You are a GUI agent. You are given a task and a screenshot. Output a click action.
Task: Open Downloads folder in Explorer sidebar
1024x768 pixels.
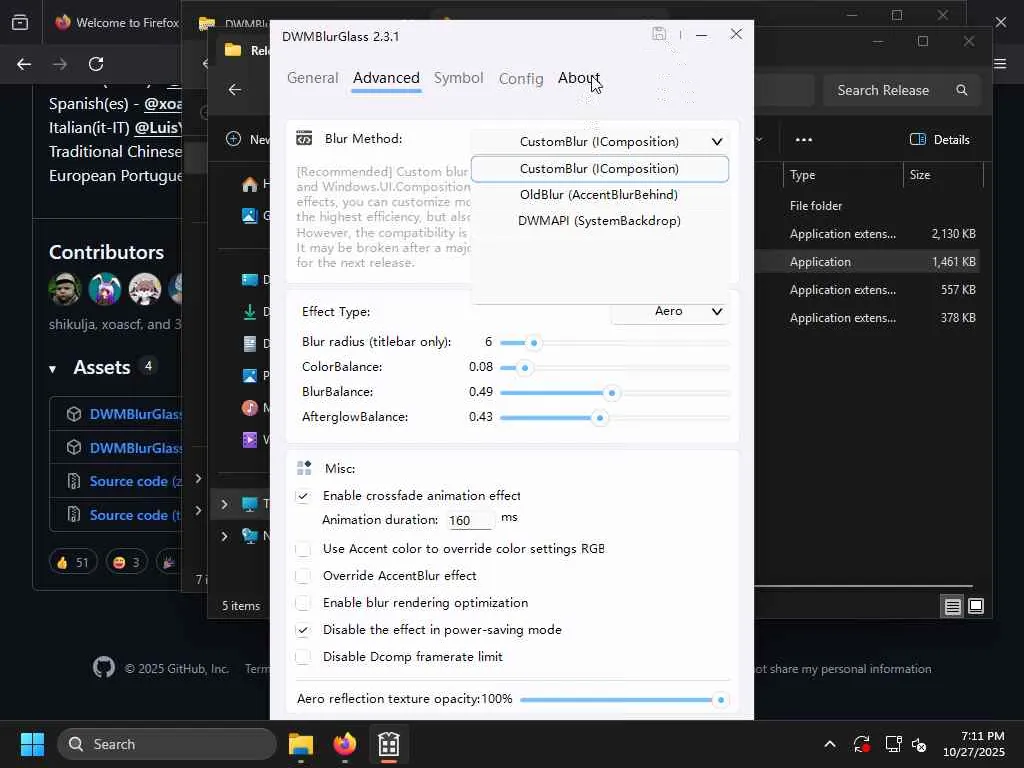249,312
